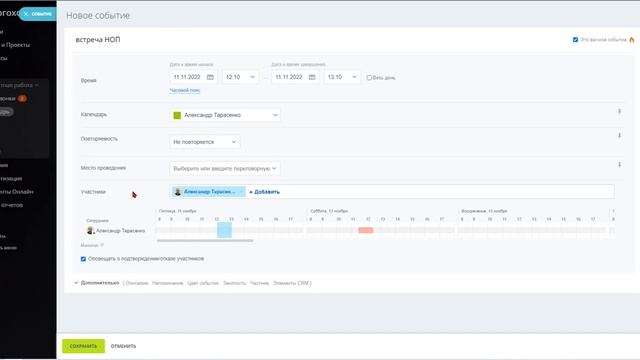Click the orange counter badge in sidebar
The image size is (640, 360).
coord(22,98)
